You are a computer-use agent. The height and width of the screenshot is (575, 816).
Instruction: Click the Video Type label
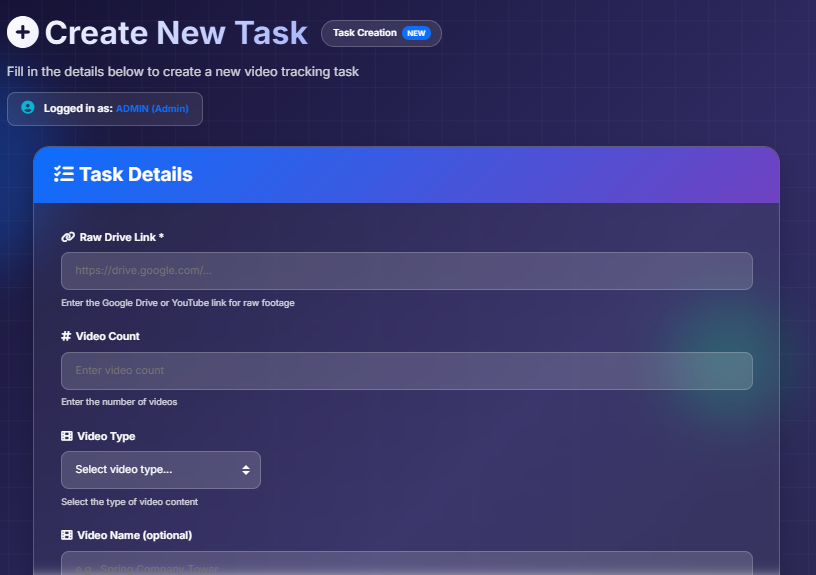tap(106, 436)
